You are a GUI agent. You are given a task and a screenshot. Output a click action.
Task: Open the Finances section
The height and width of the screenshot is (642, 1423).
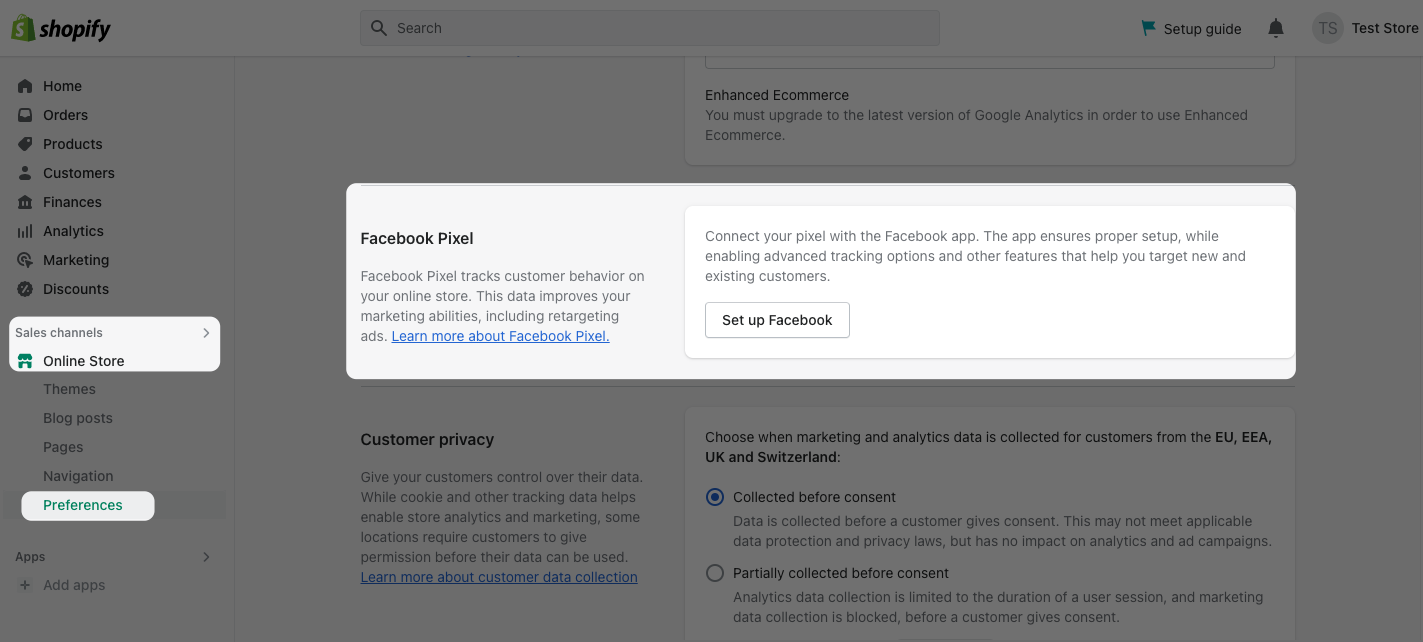(x=70, y=202)
